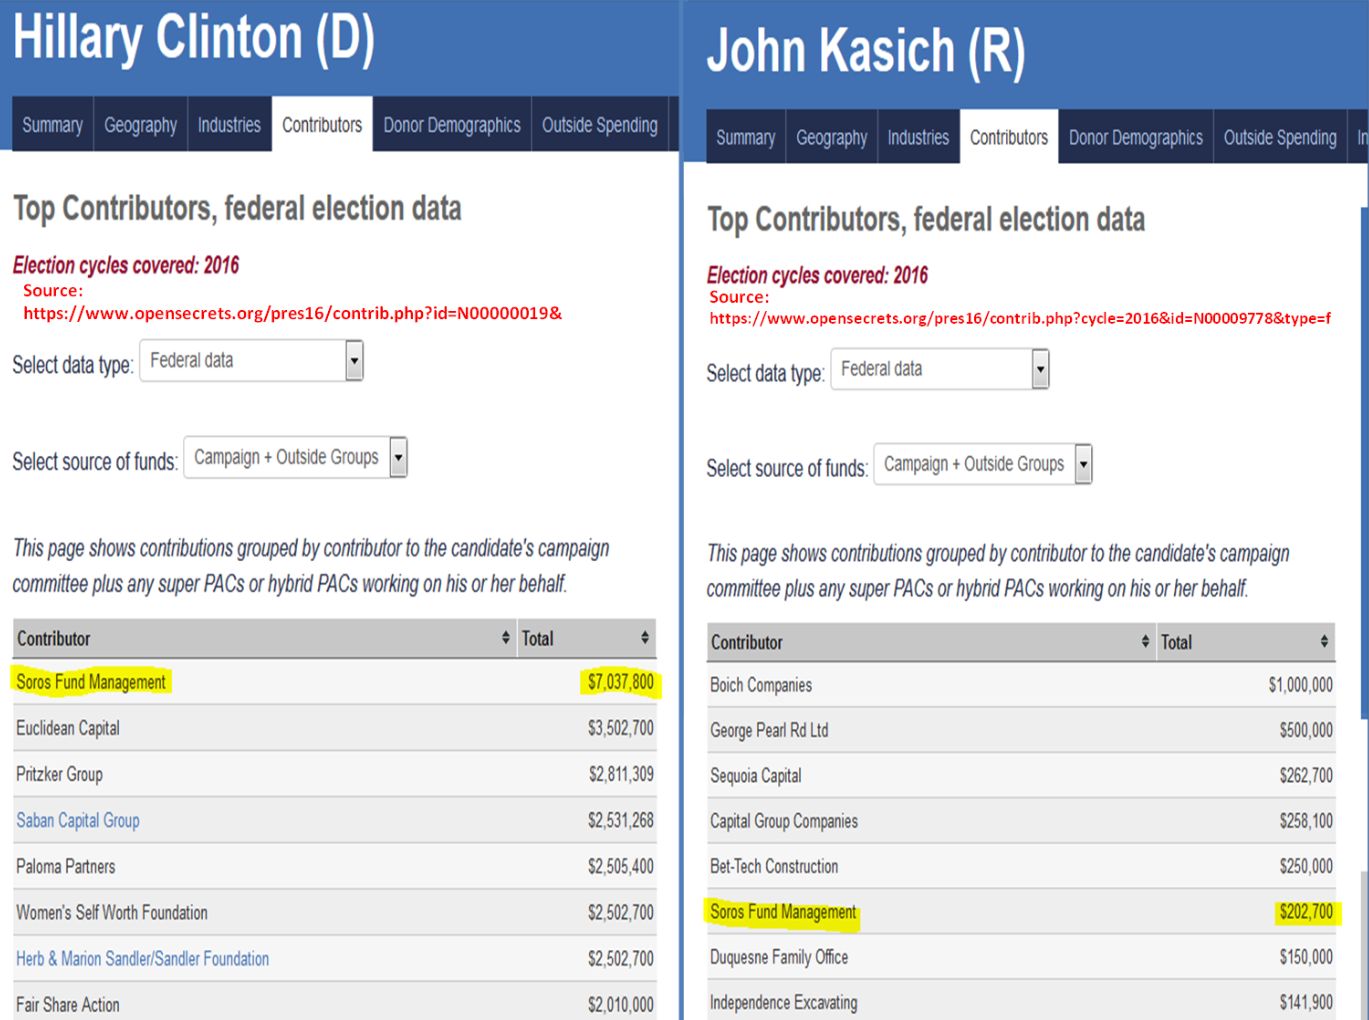Select Boich Companies row in Kasich table

(x=1021, y=685)
